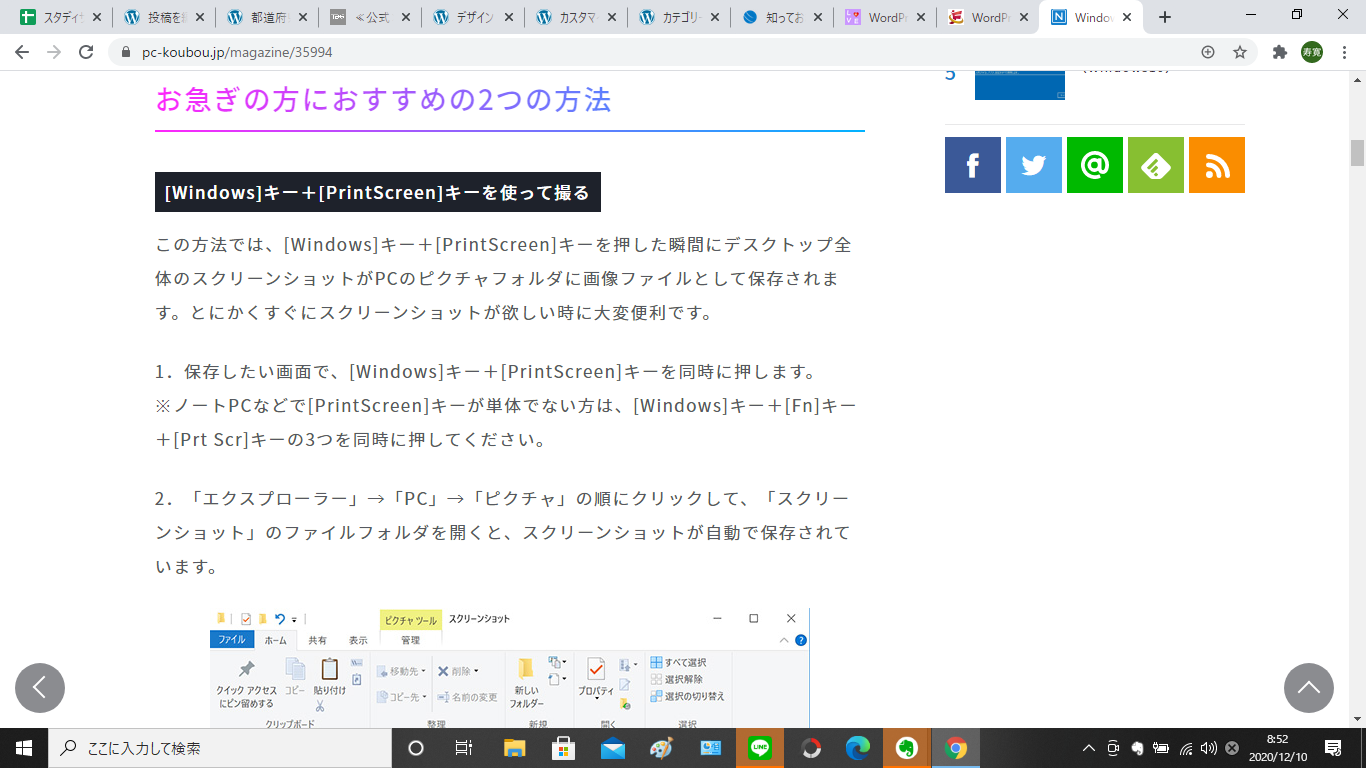Open Paint from the taskbar

661,748
